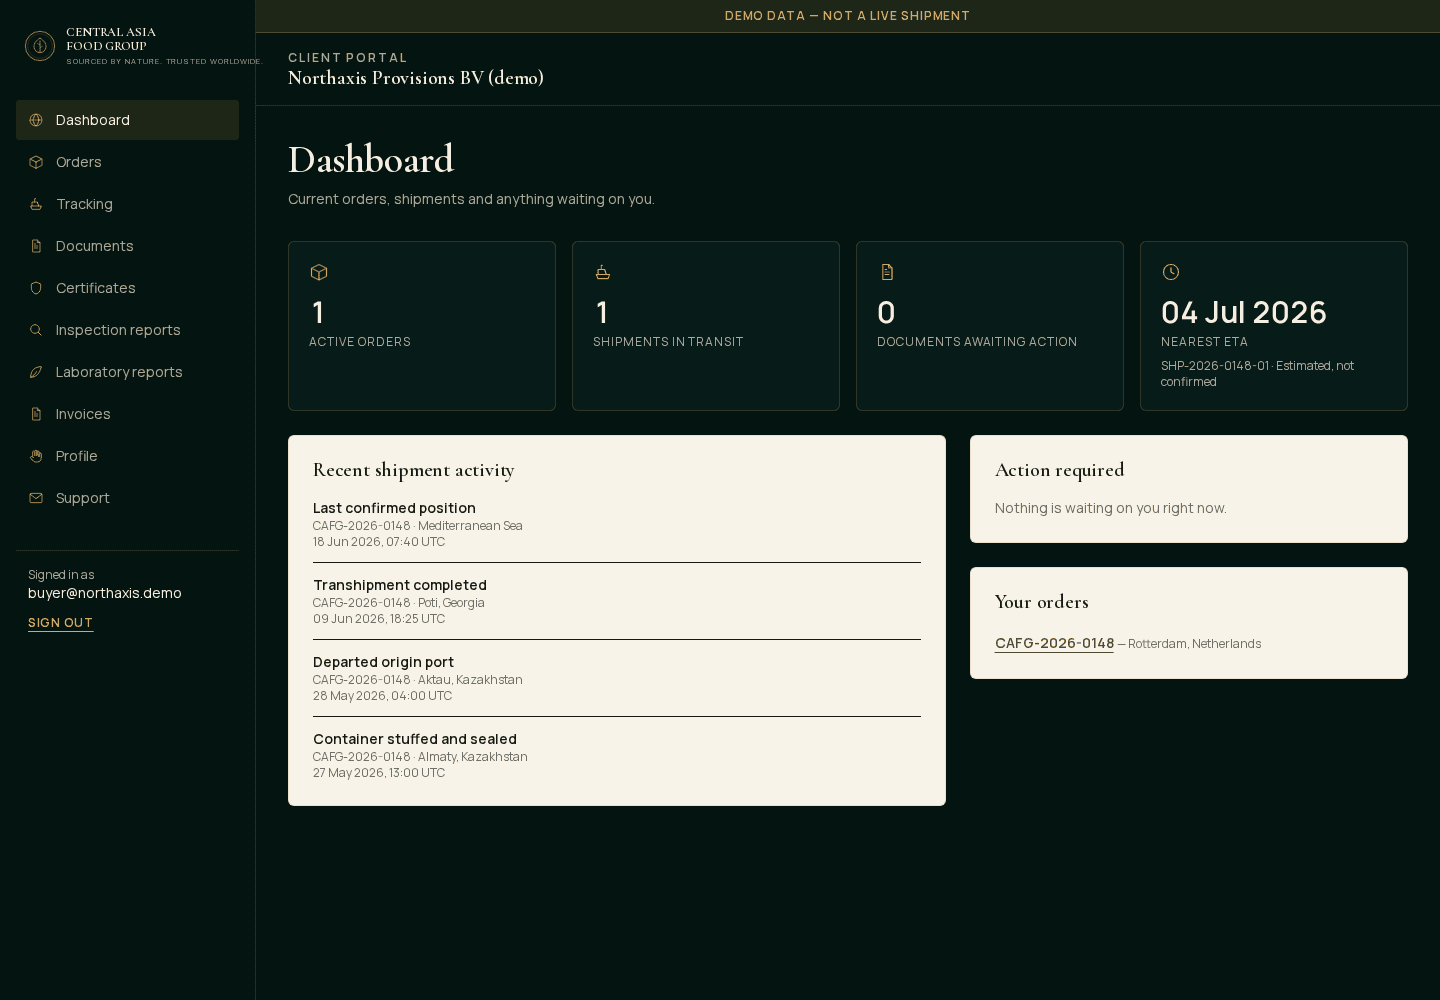Click the clock icon on Nearest ETA card
This screenshot has width=1440, height=1000.
click(x=1171, y=272)
